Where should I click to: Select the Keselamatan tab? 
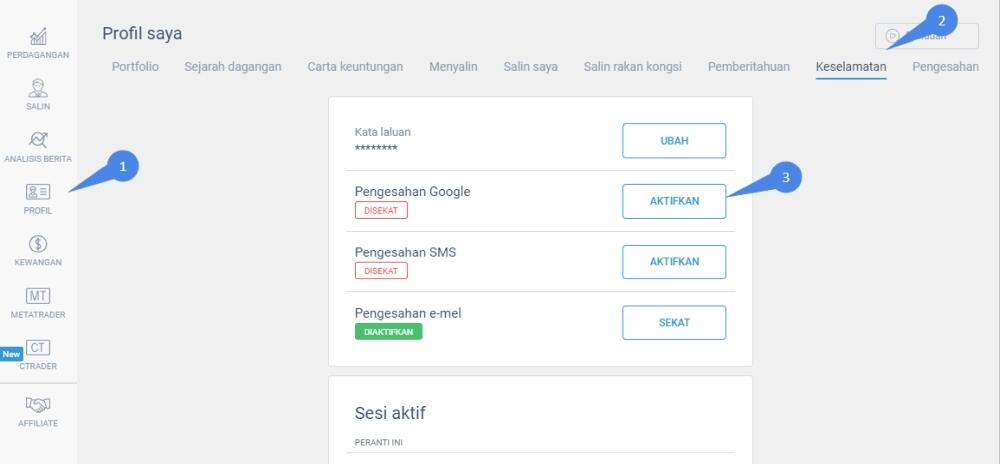point(851,67)
